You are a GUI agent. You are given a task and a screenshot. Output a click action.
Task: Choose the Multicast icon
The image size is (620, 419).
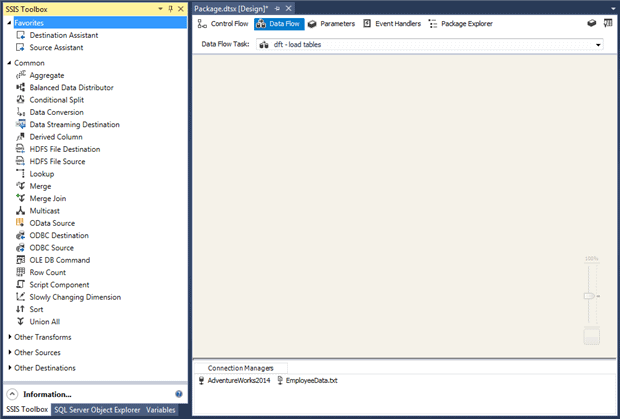(x=20, y=211)
